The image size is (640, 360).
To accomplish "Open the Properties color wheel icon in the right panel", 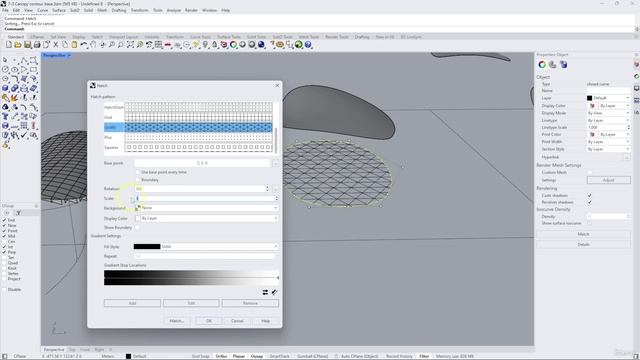I will coord(542,64).
